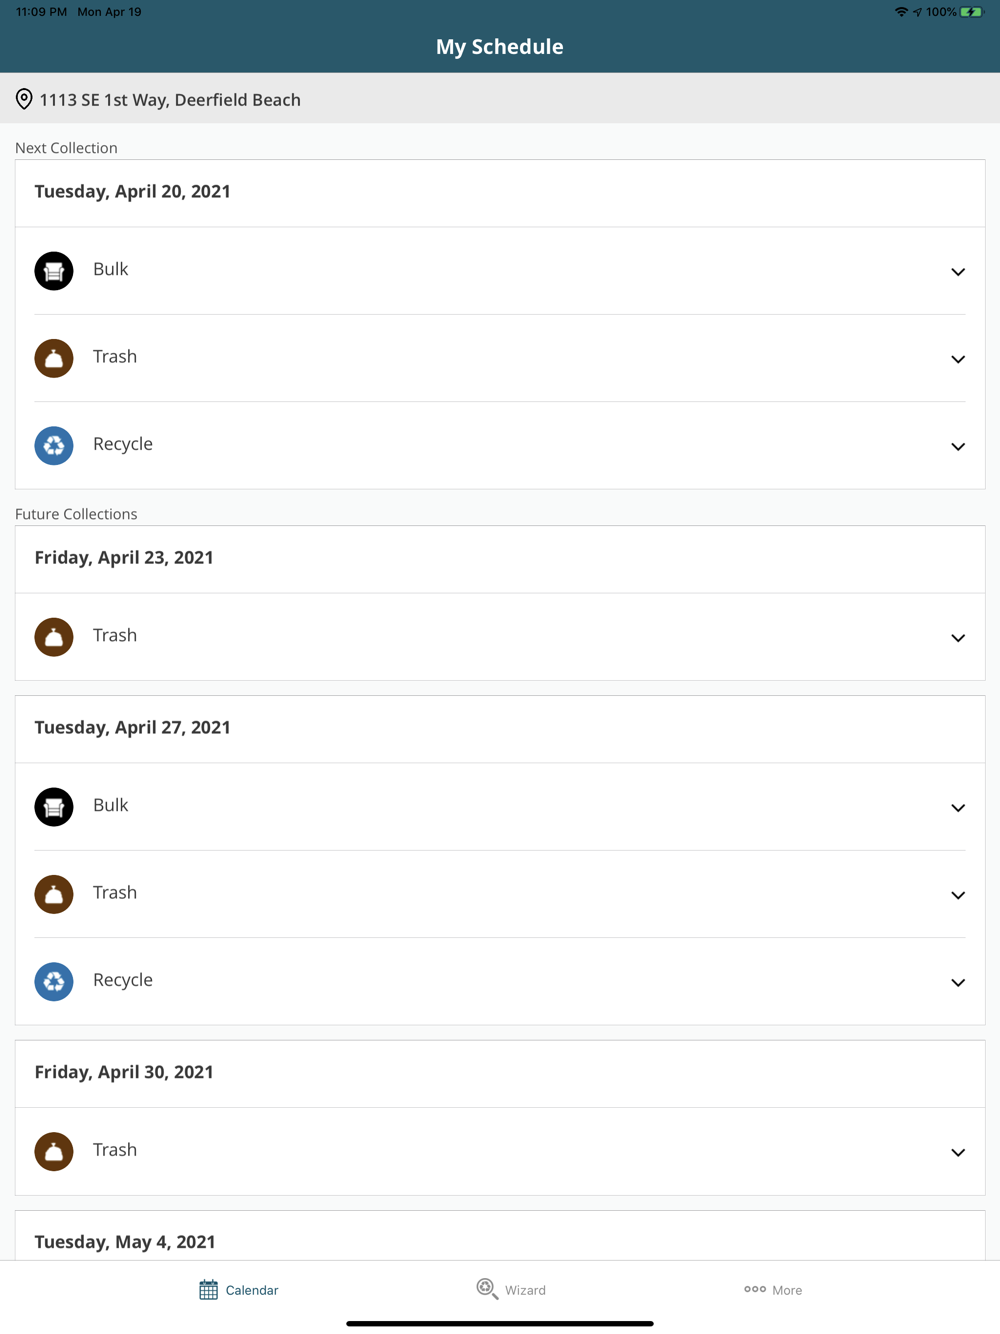Open Recycle row label for April 27
Screen dimensions: 1000x1334
point(123,980)
